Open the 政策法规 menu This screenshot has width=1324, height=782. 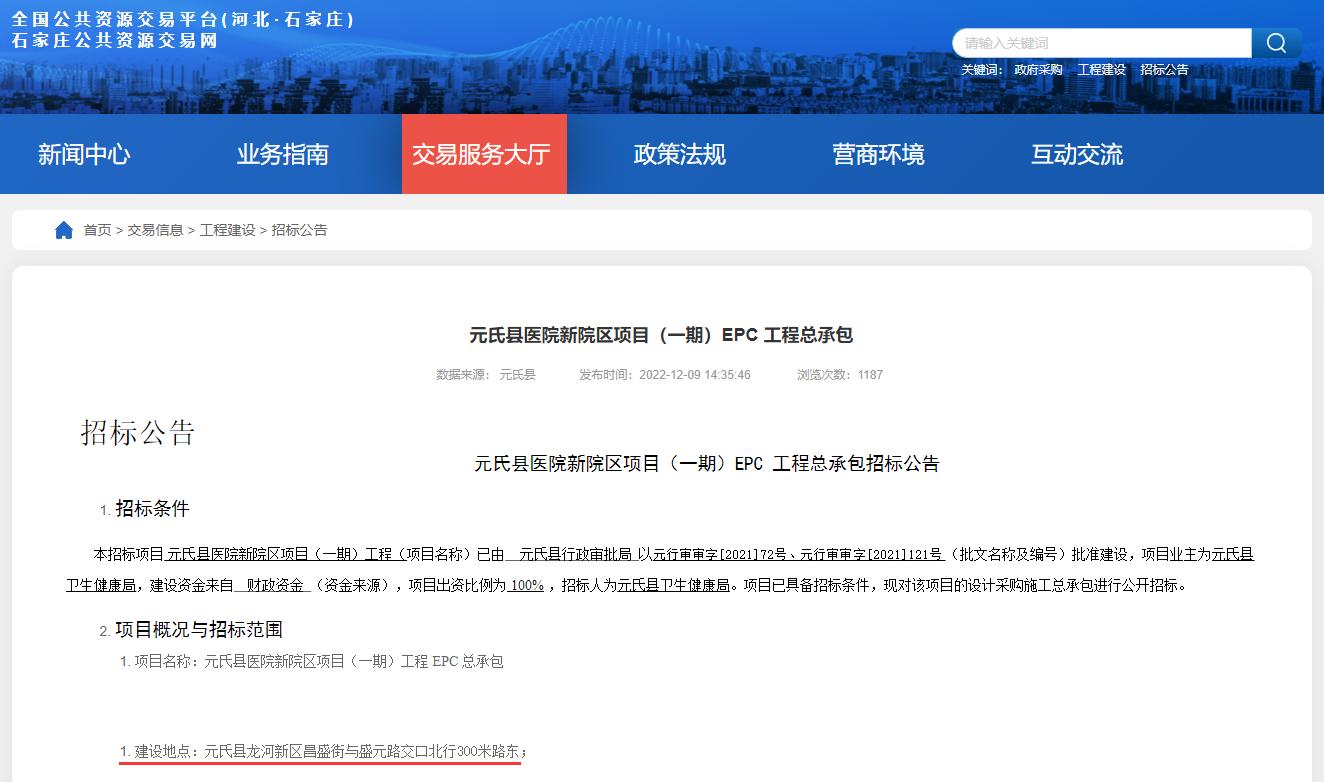click(x=679, y=154)
